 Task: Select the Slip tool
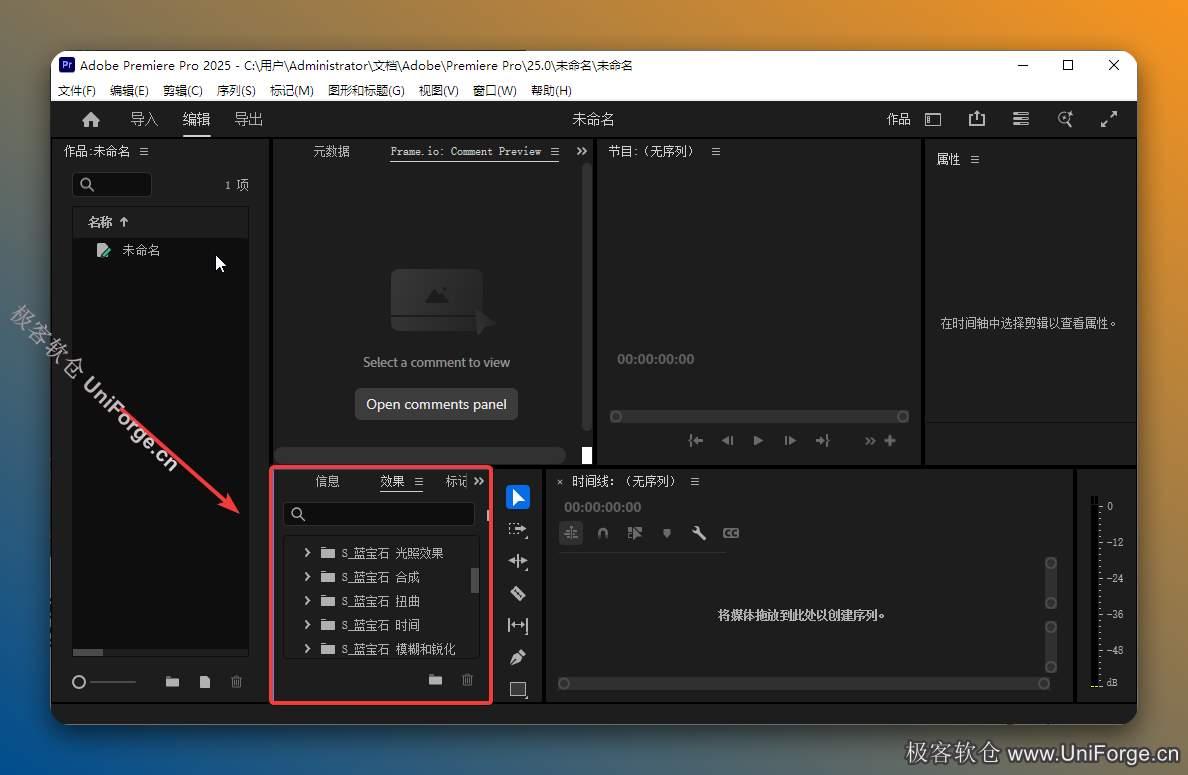coord(517,625)
